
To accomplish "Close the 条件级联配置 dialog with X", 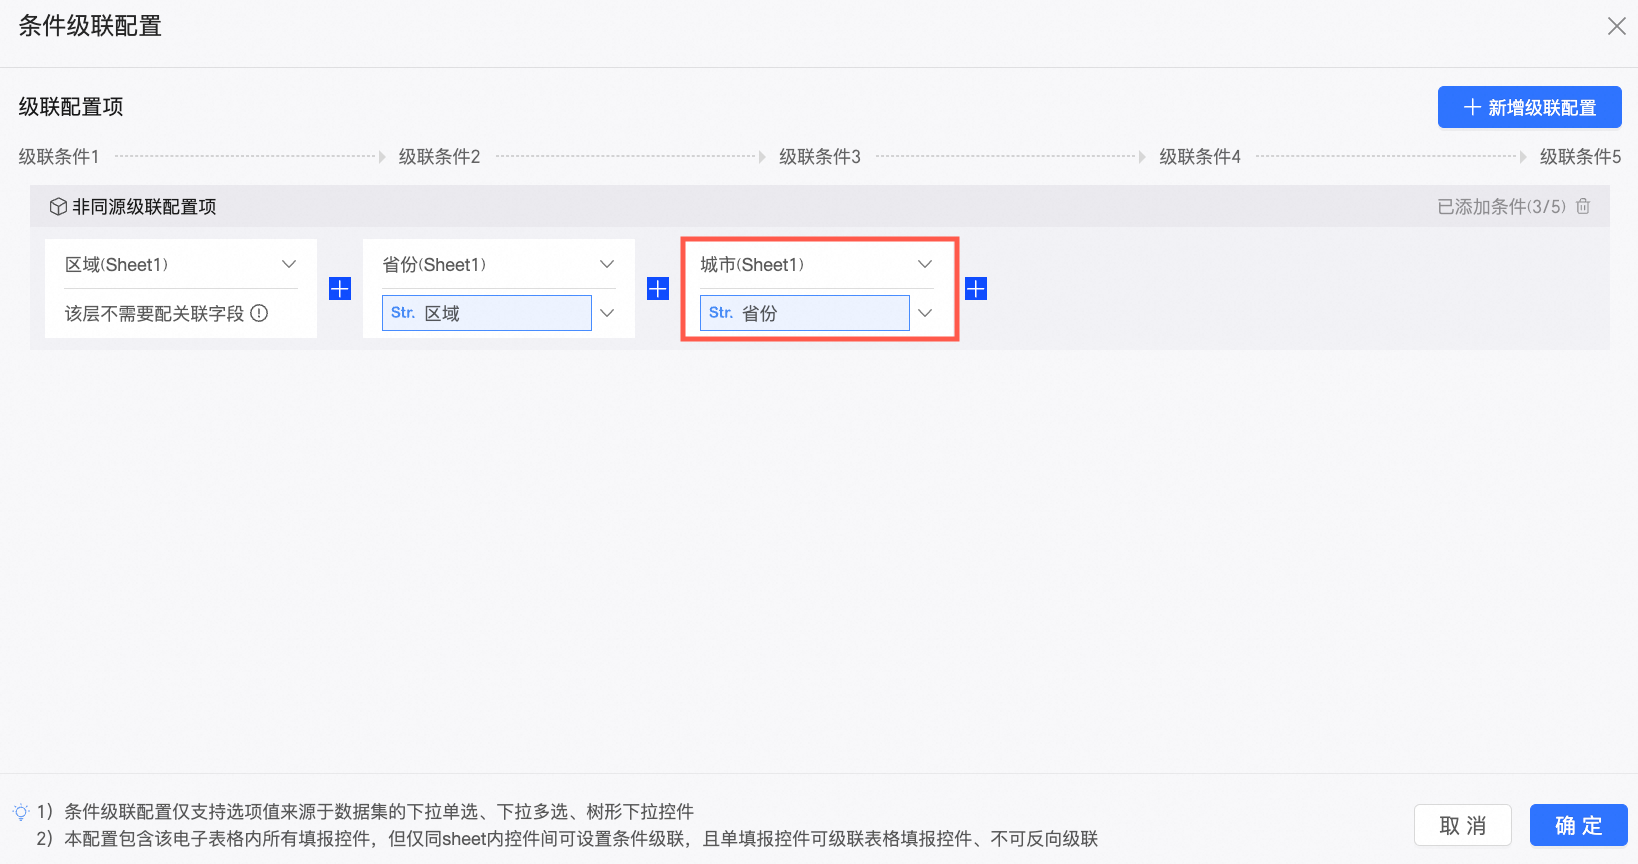I will (x=1616, y=26).
